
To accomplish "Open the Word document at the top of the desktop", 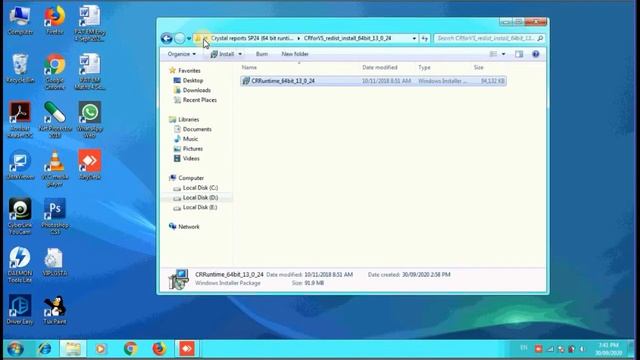I will 90,23.
